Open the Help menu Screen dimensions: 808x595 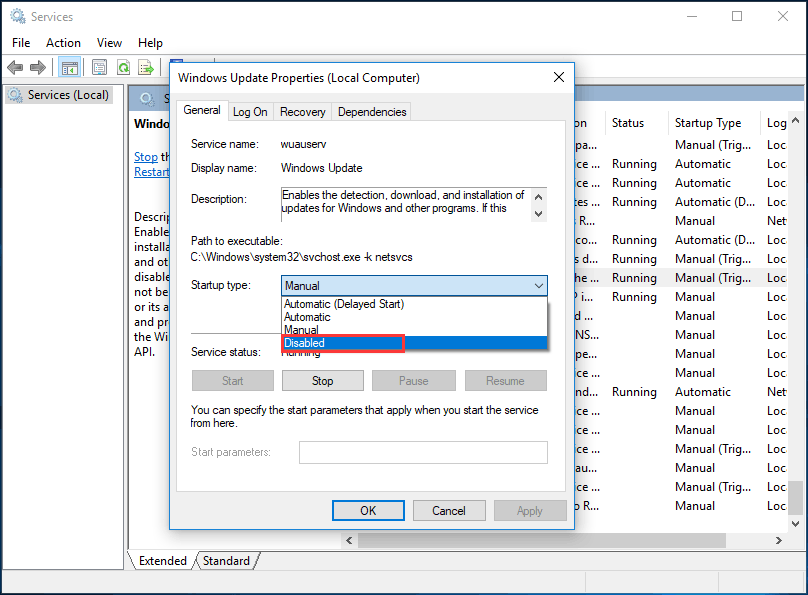click(x=150, y=43)
